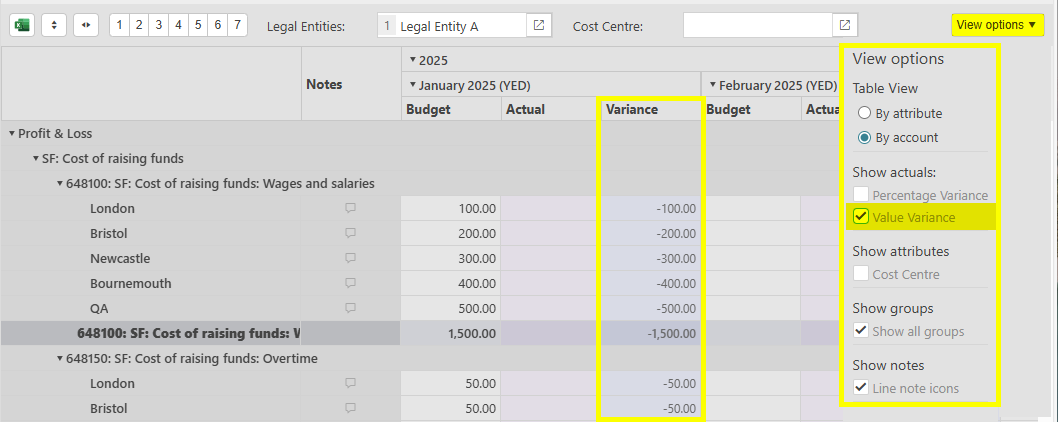Viewport: 1058px width, 422px height.
Task: Switch to level 3 button
Action: [158, 25]
